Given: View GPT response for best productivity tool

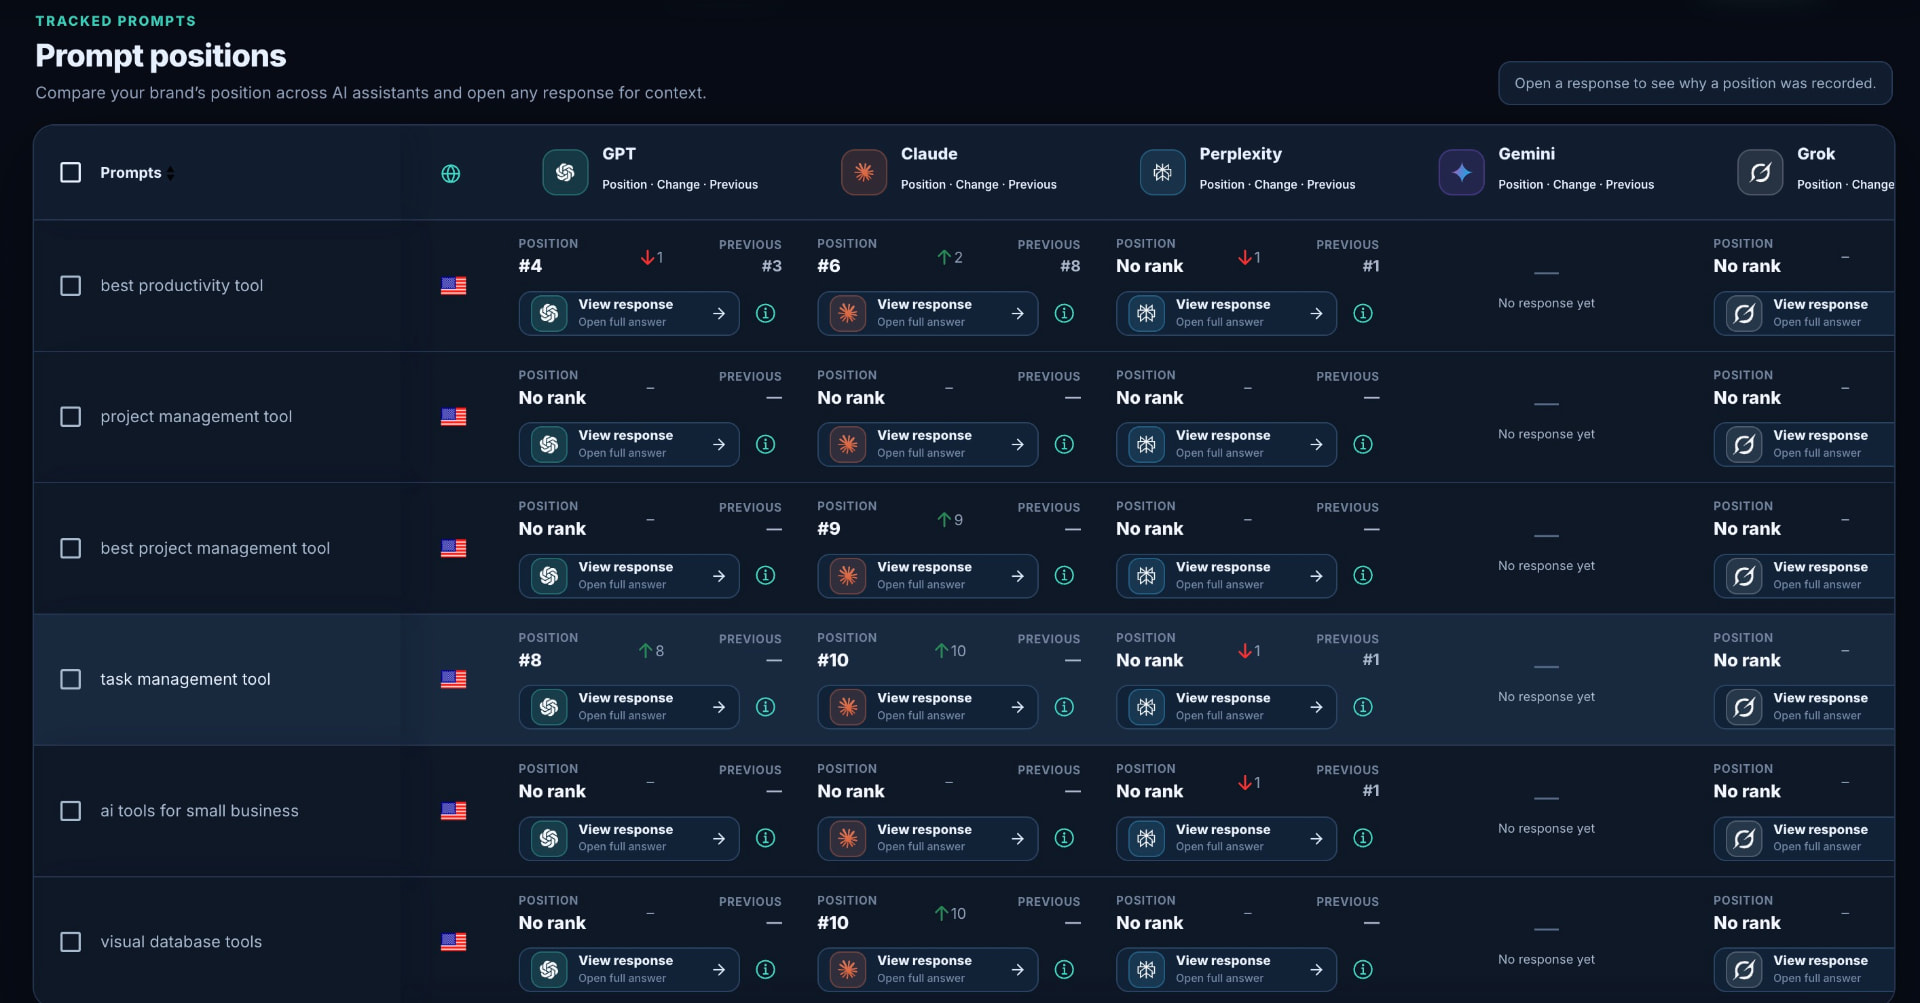Looking at the screenshot, I should coord(629,313).
